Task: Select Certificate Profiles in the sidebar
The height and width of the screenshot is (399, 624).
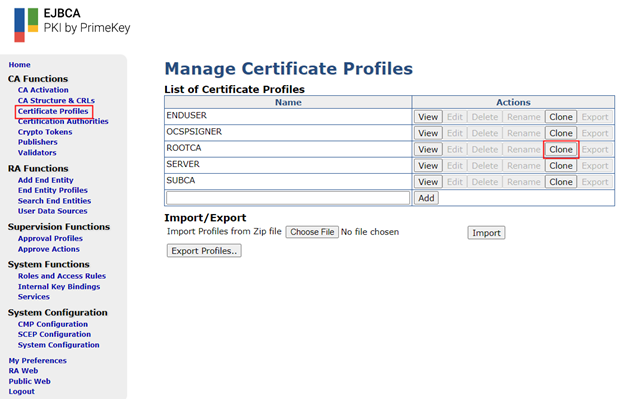Action: point(53,111)
